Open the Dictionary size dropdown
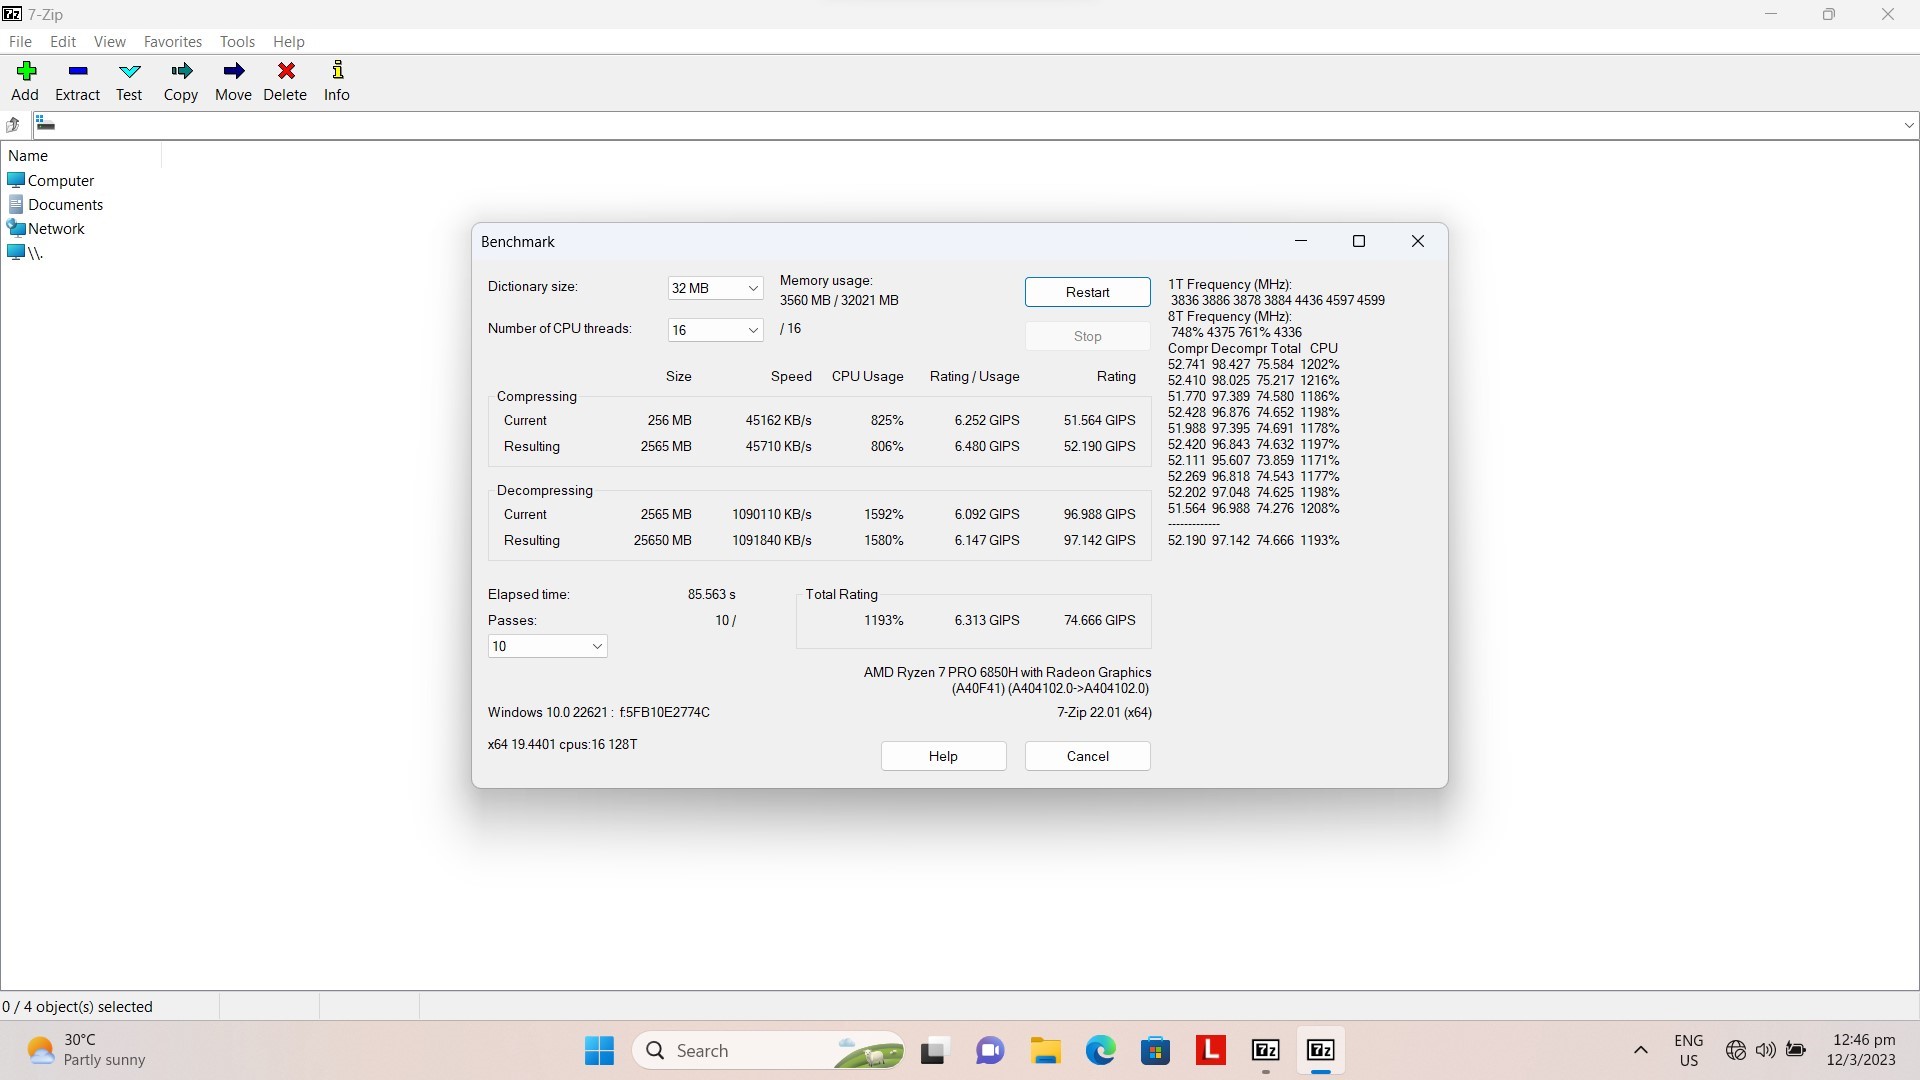This screenshot has height=1080, width=1920. click(715, 288)
